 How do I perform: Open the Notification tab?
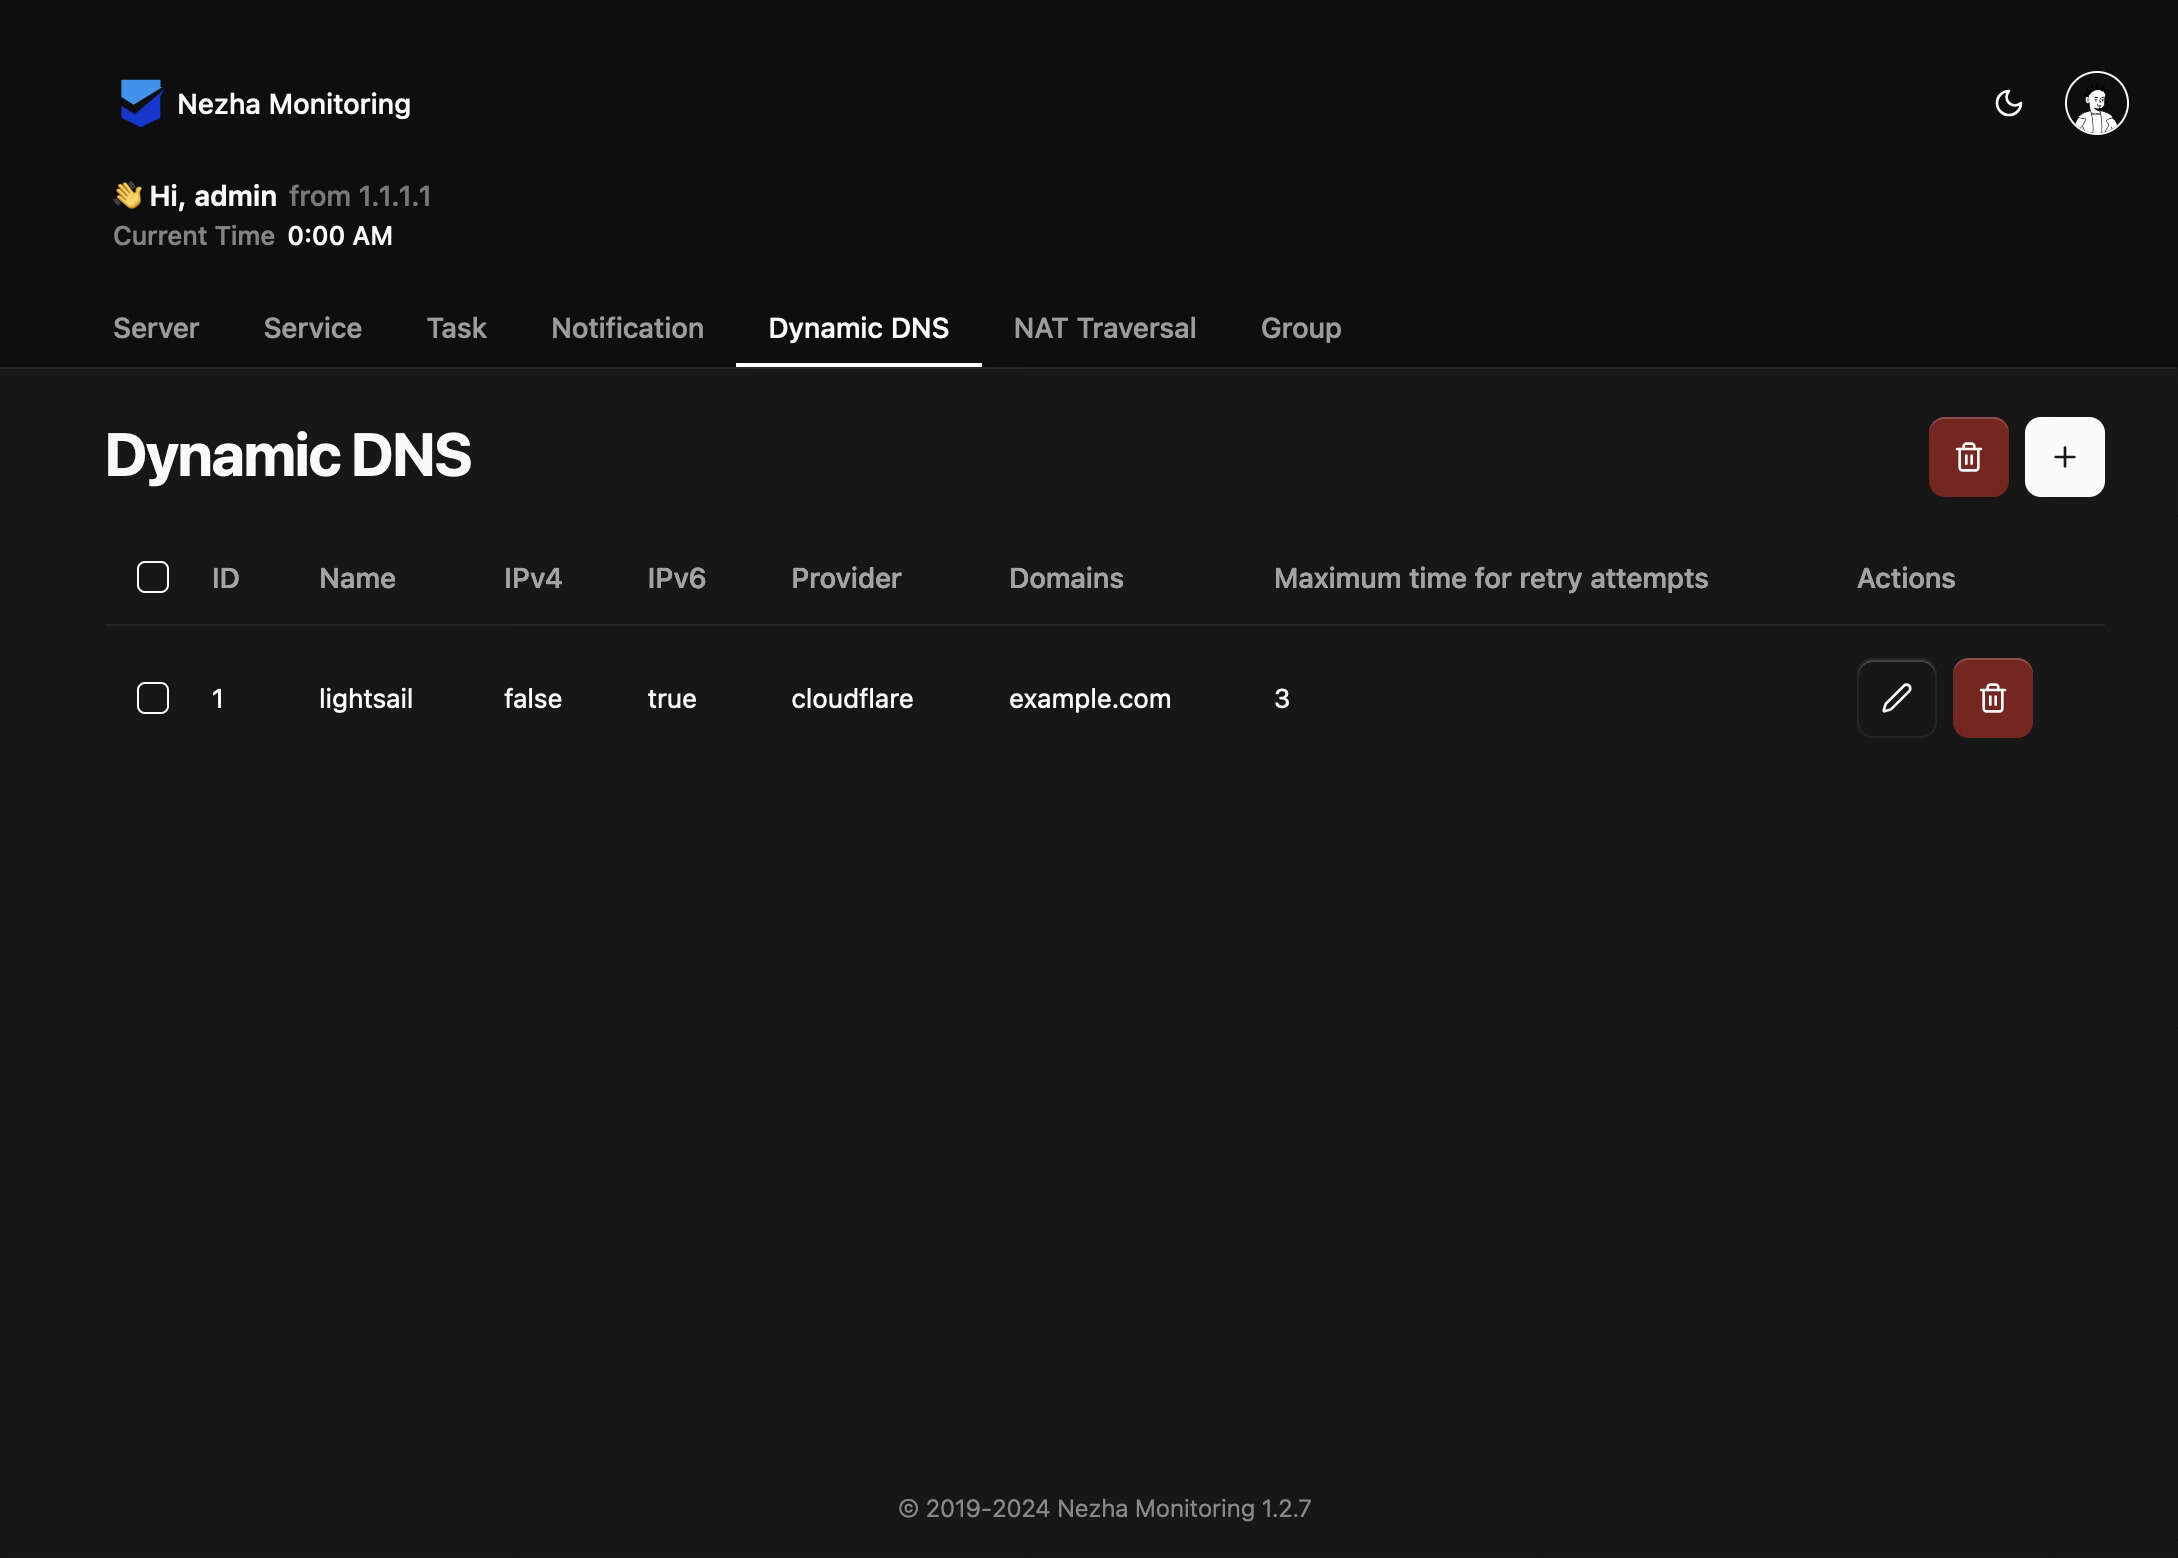(x=627, y=328)
